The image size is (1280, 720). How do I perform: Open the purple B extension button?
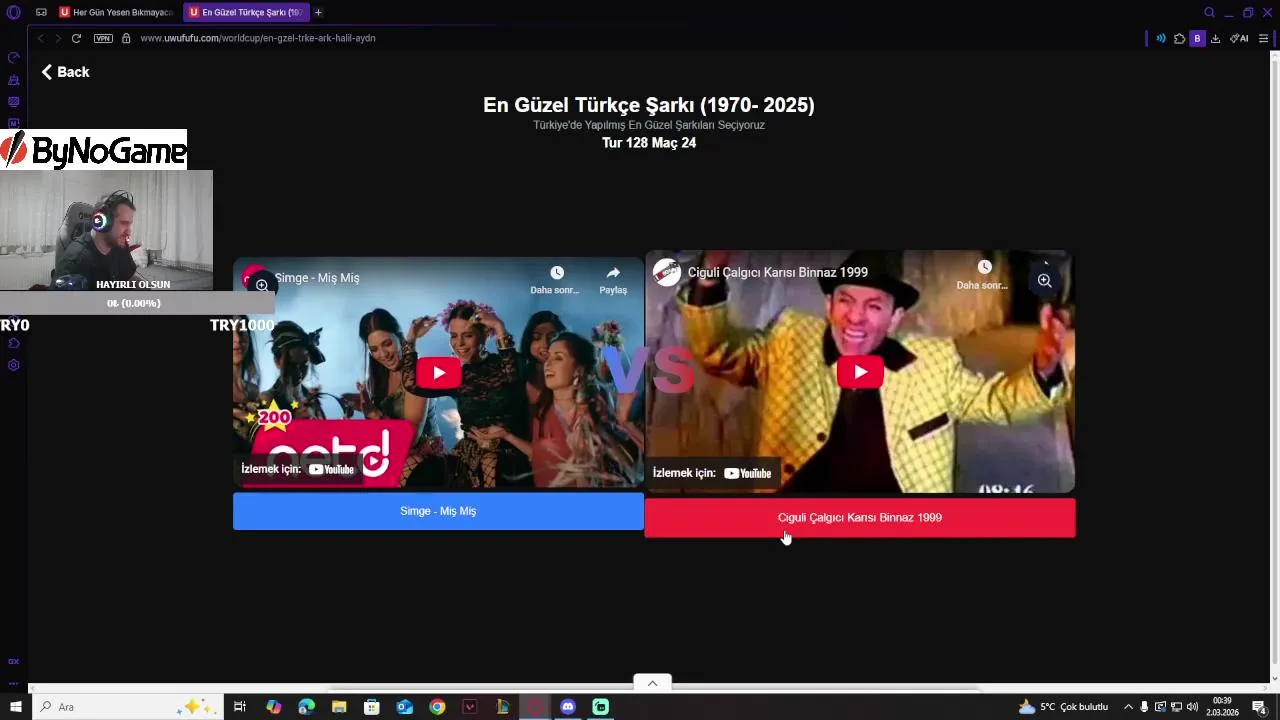[x=1197, y=38]
